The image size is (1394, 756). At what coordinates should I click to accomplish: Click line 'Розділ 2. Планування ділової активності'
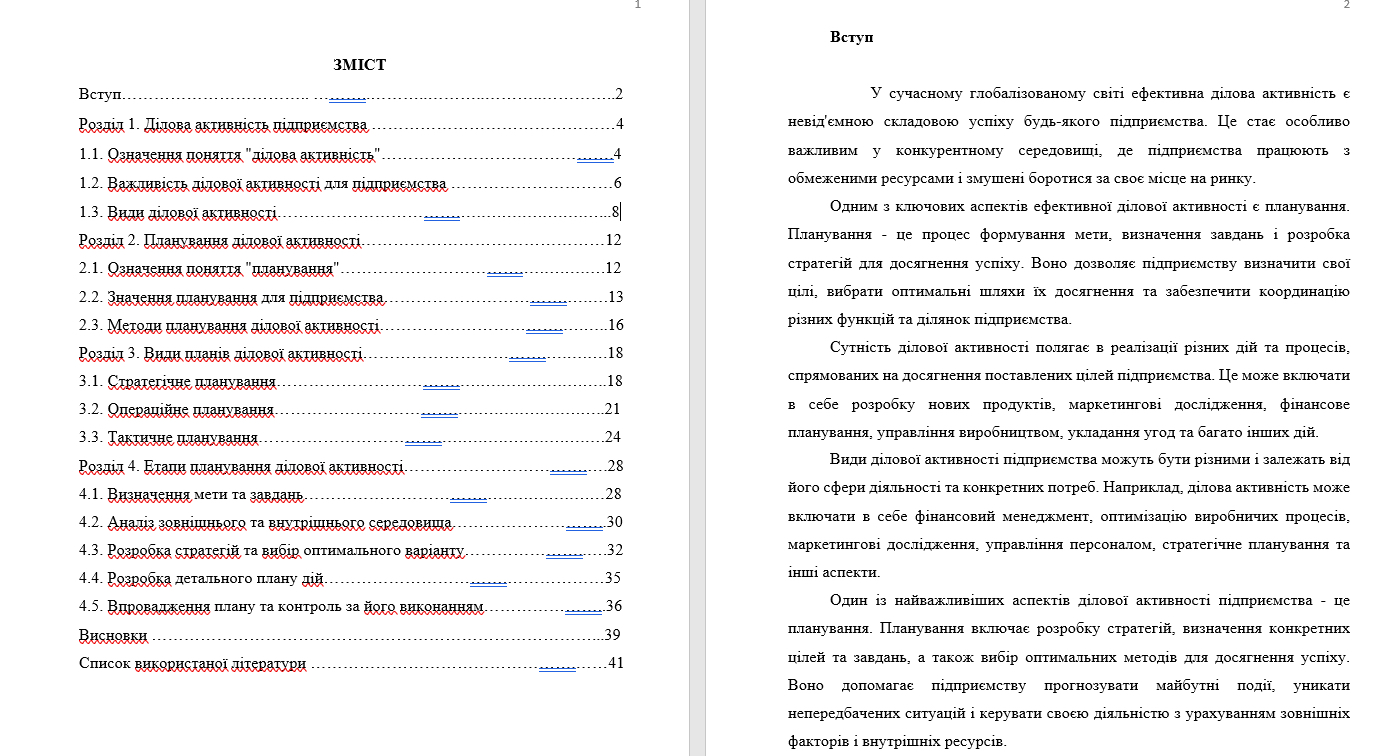351,240
